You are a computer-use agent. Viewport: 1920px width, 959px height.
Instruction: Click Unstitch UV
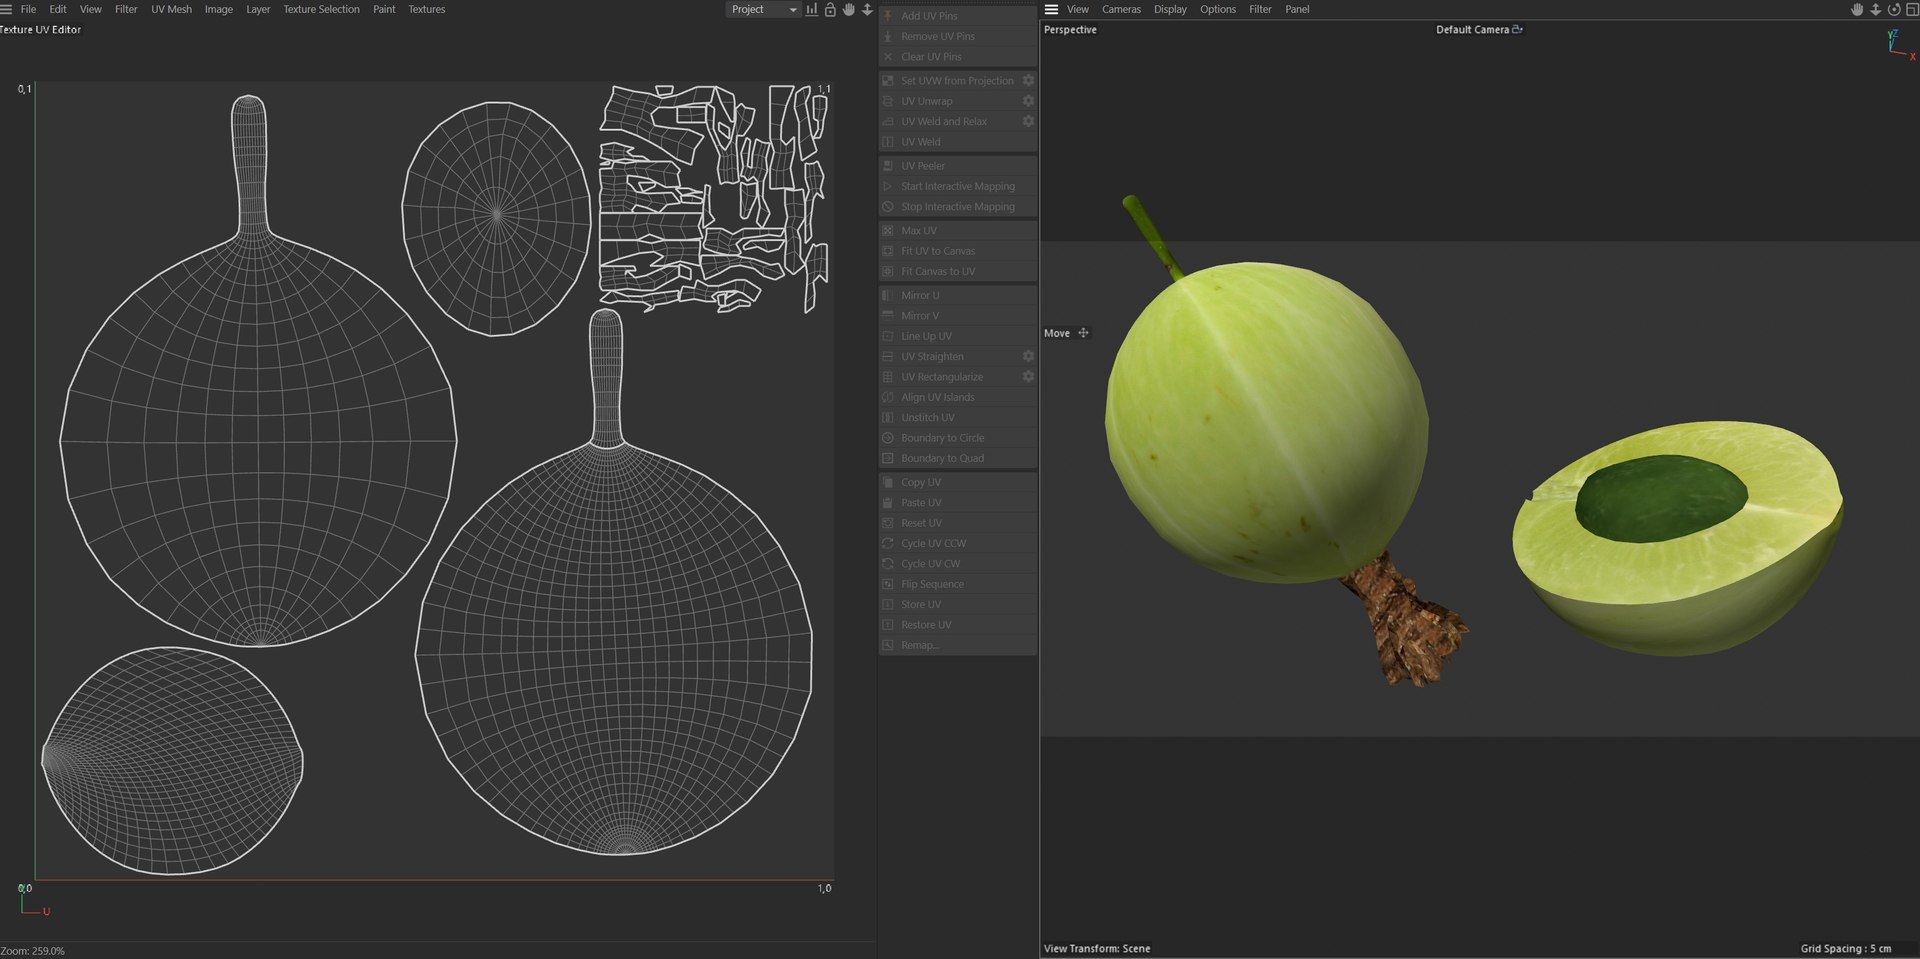pyautogui.click(x=958, y=418)
